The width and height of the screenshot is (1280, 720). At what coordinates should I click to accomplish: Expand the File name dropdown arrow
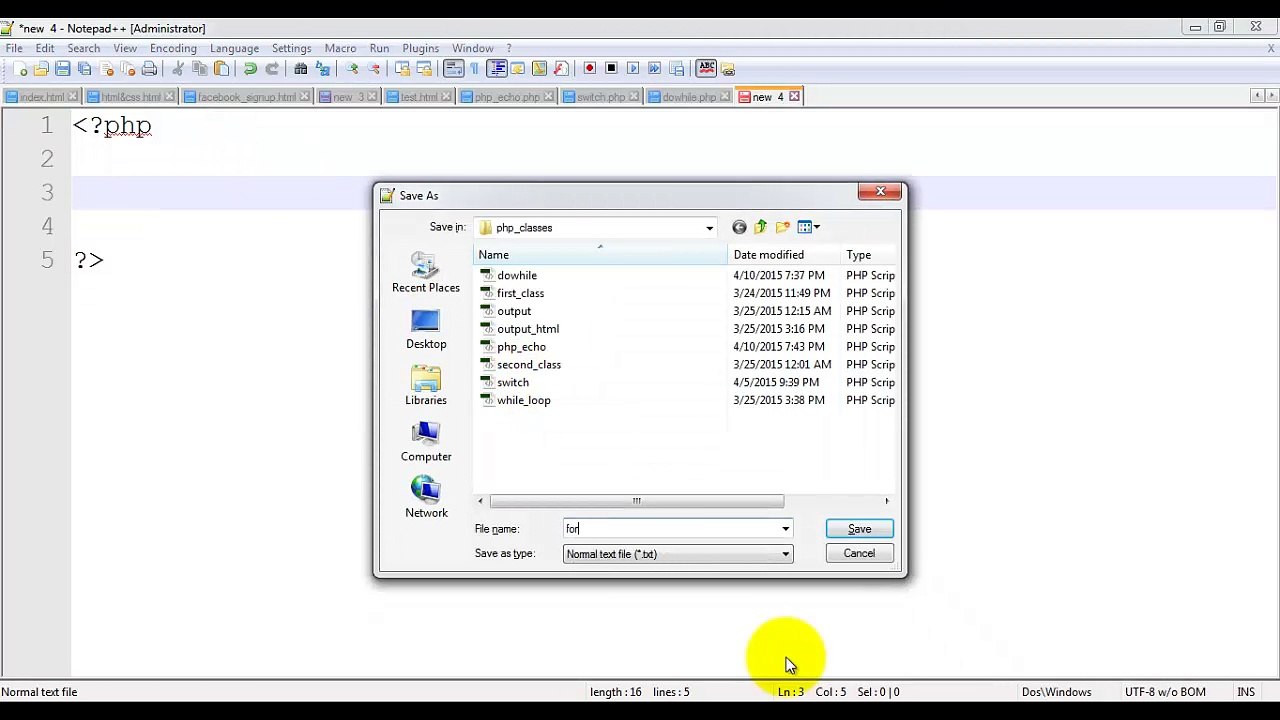pyautogui.click(x=785, y=529)
